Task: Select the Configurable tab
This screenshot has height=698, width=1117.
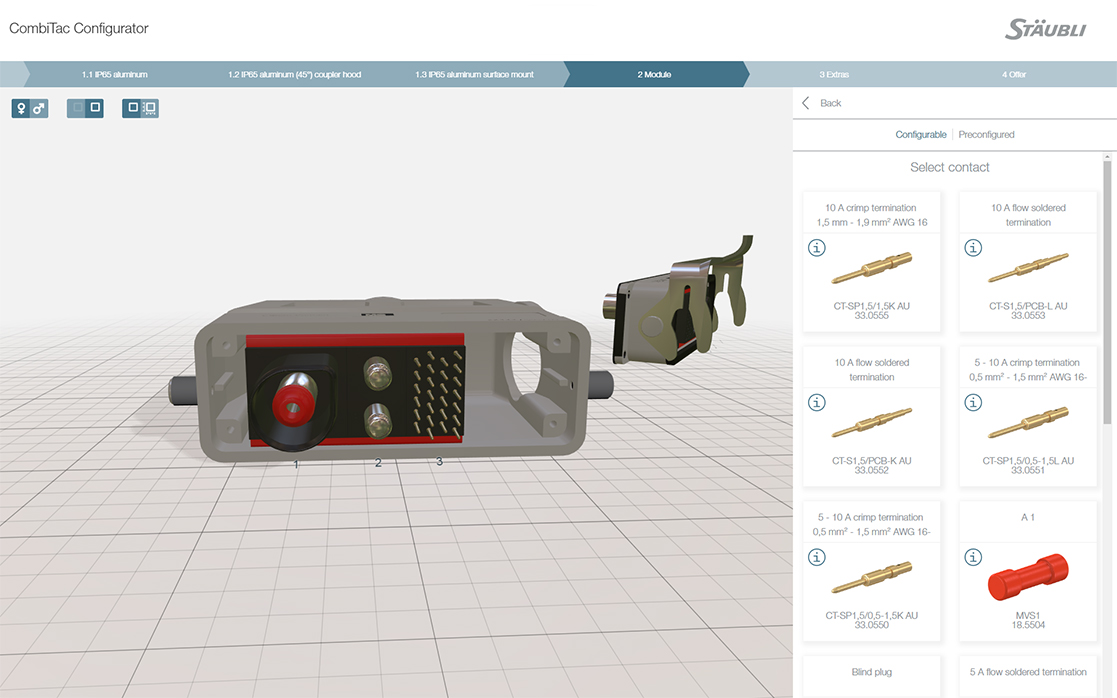Action: (x=920, y=134)
